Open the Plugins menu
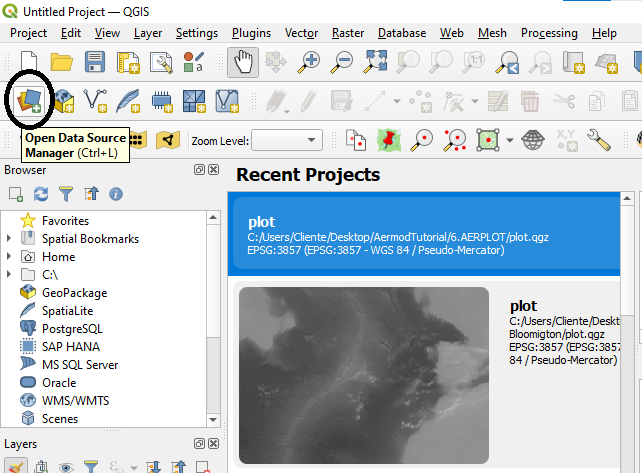Screen dimensions: 642x473 [x=251, y=33]
